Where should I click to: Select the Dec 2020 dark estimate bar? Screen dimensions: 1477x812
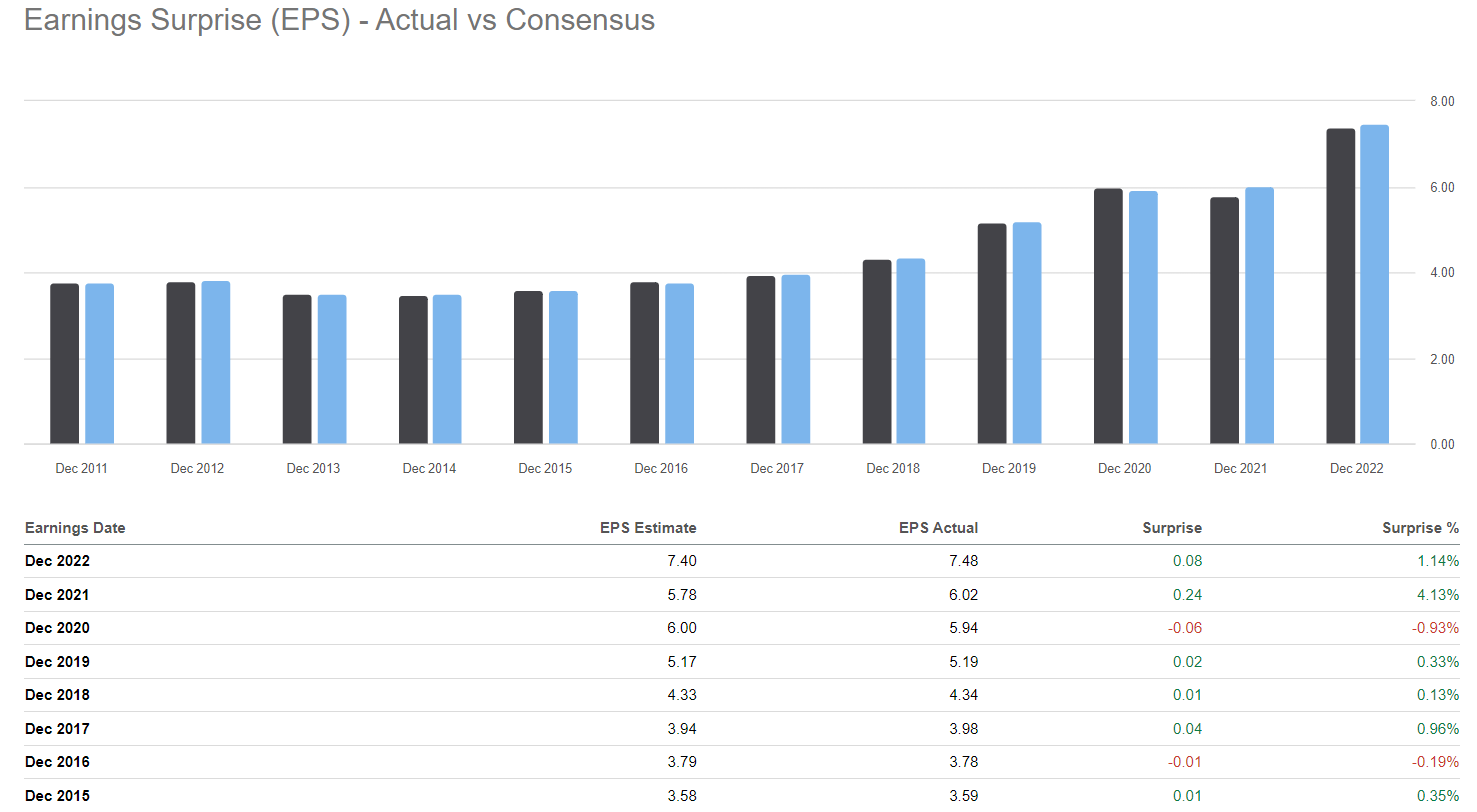click(x=1108, y=316)
